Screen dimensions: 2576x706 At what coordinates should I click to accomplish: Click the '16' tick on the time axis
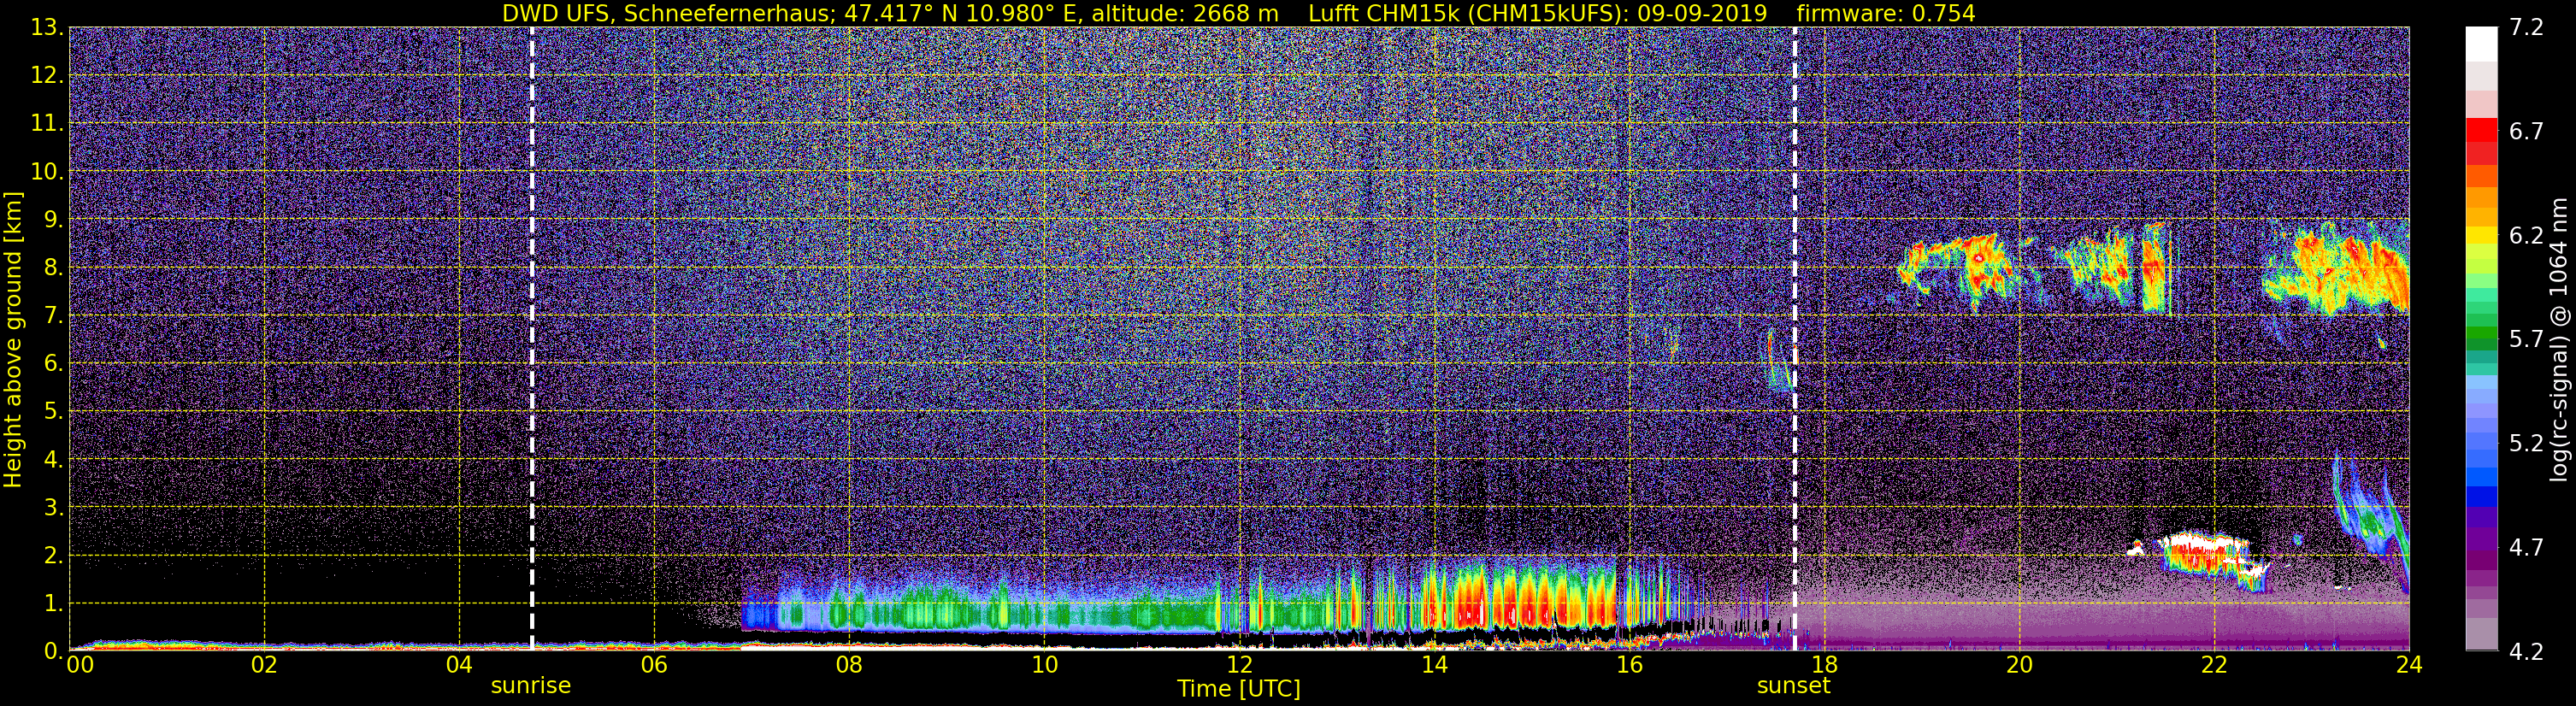coord(1629,665)
